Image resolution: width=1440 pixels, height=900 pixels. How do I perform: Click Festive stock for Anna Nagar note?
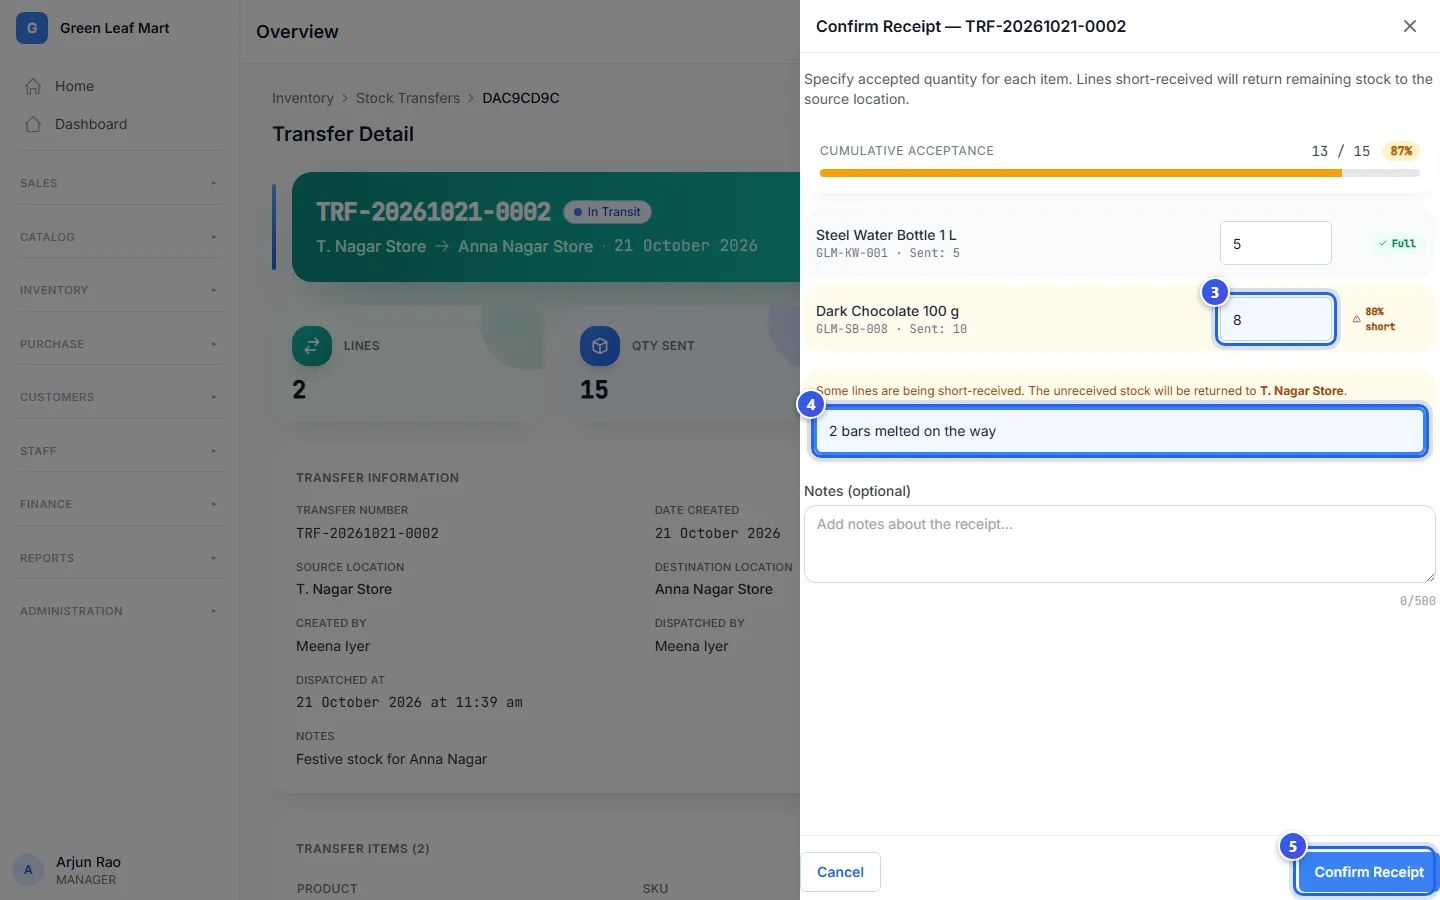click(391, 759)
